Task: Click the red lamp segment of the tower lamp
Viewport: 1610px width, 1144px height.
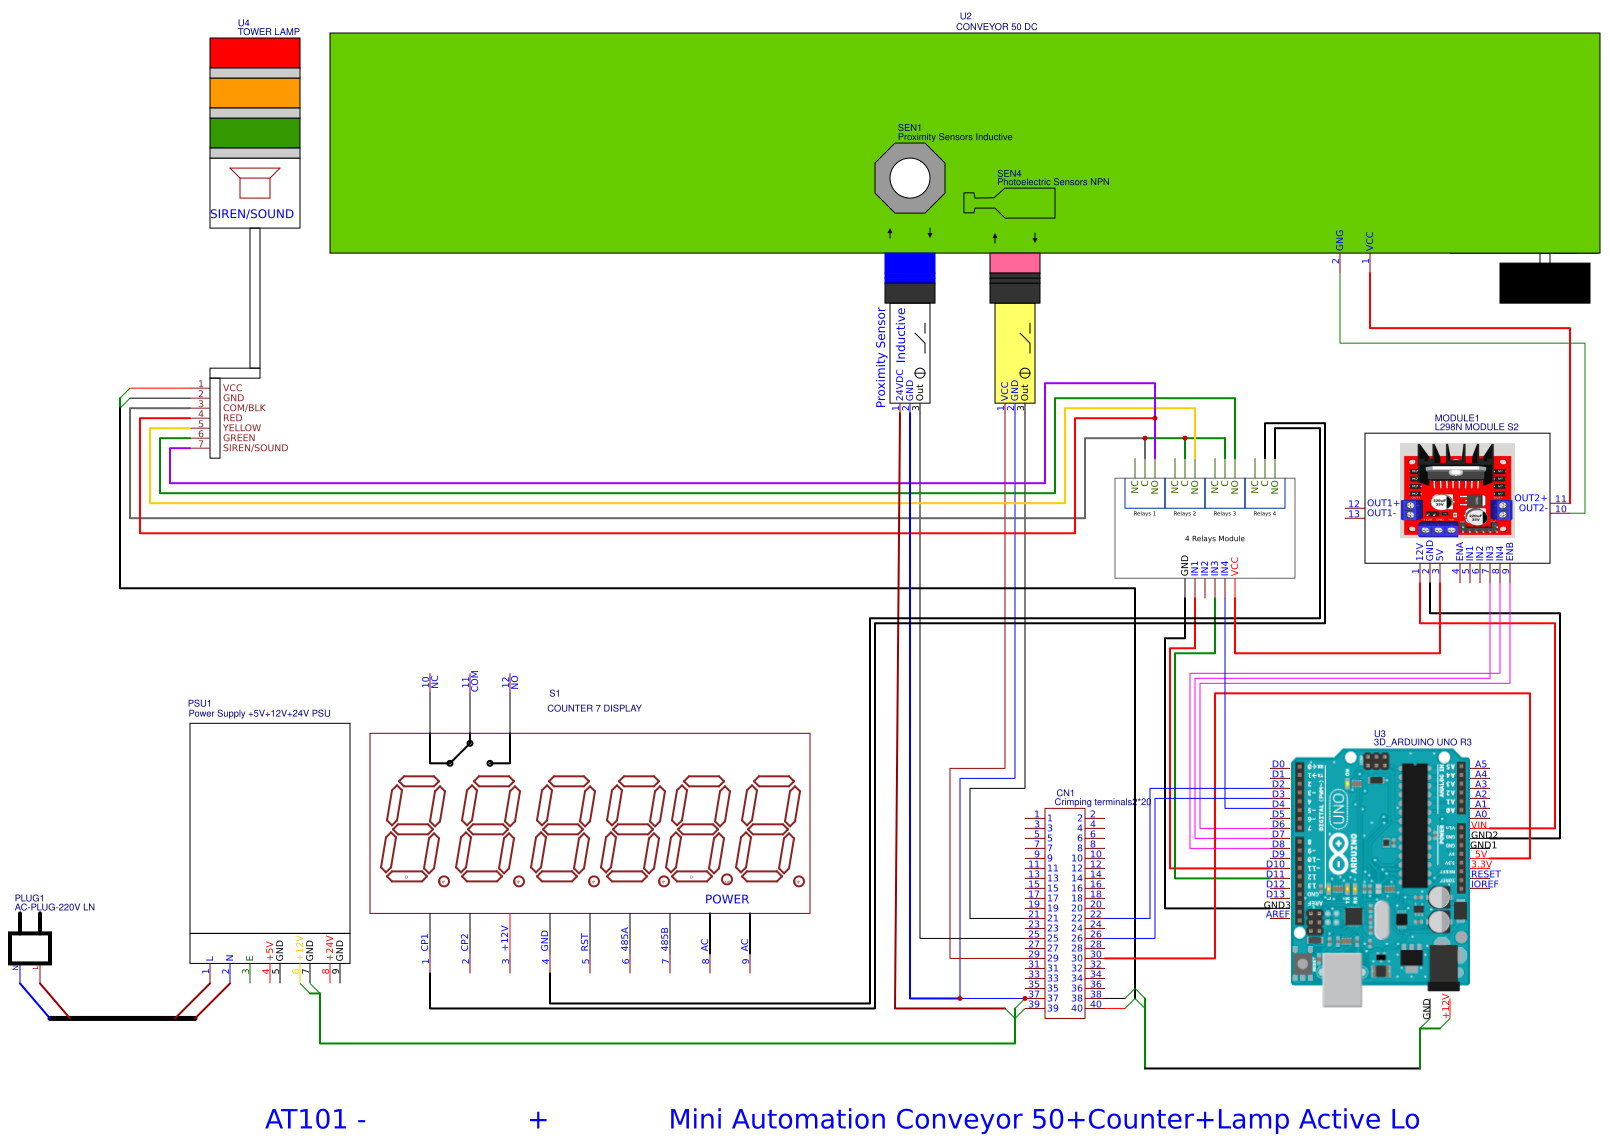Action: click(x=255, y=52)
